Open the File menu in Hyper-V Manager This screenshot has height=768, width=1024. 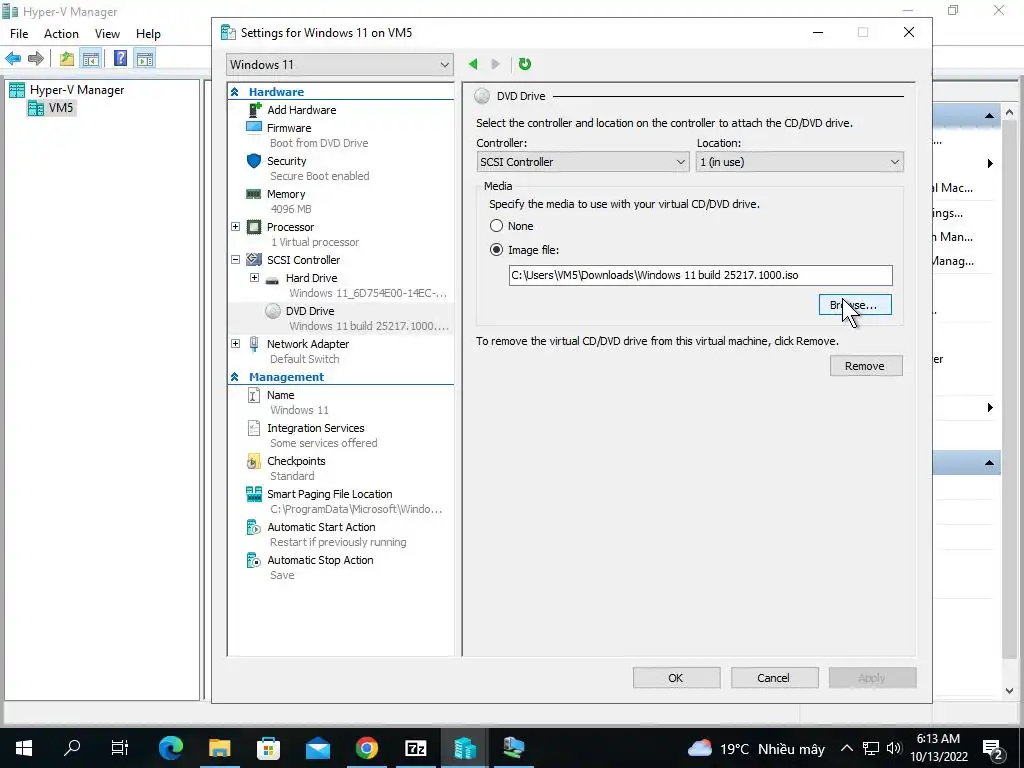(19, 34)
